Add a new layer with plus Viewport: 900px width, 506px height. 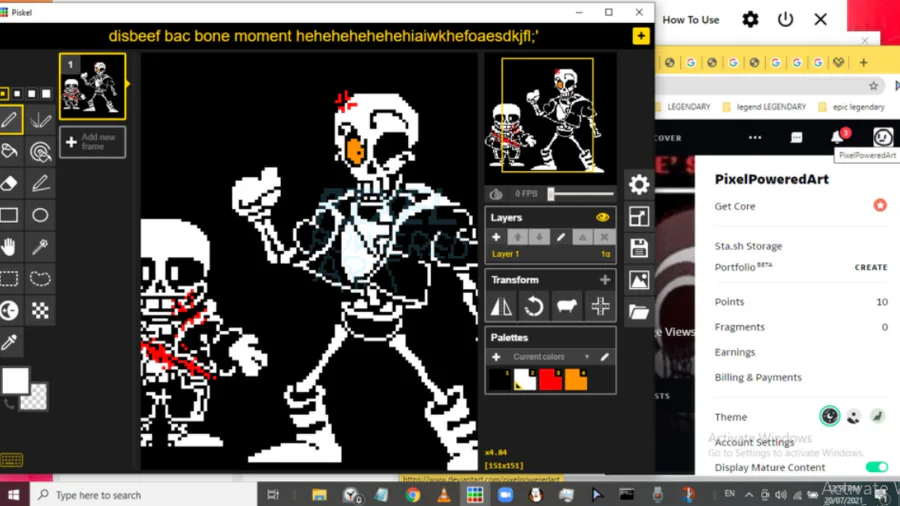coord(496,237)
